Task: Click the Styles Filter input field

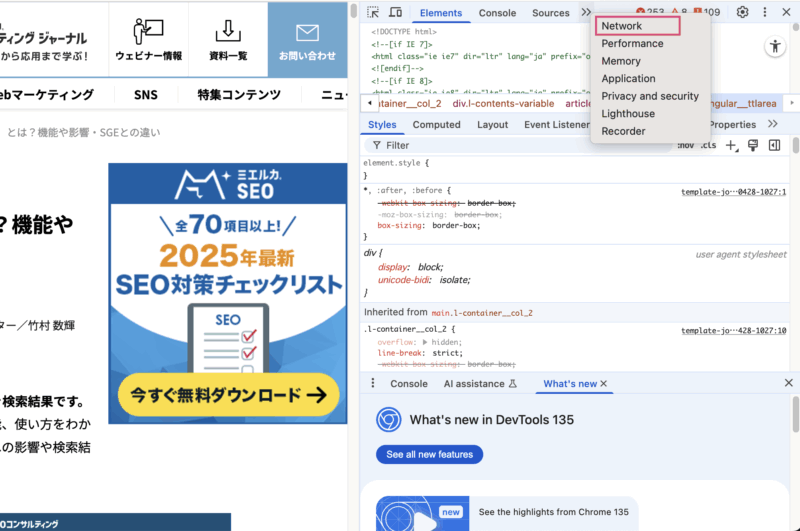Action: [518, 145]
